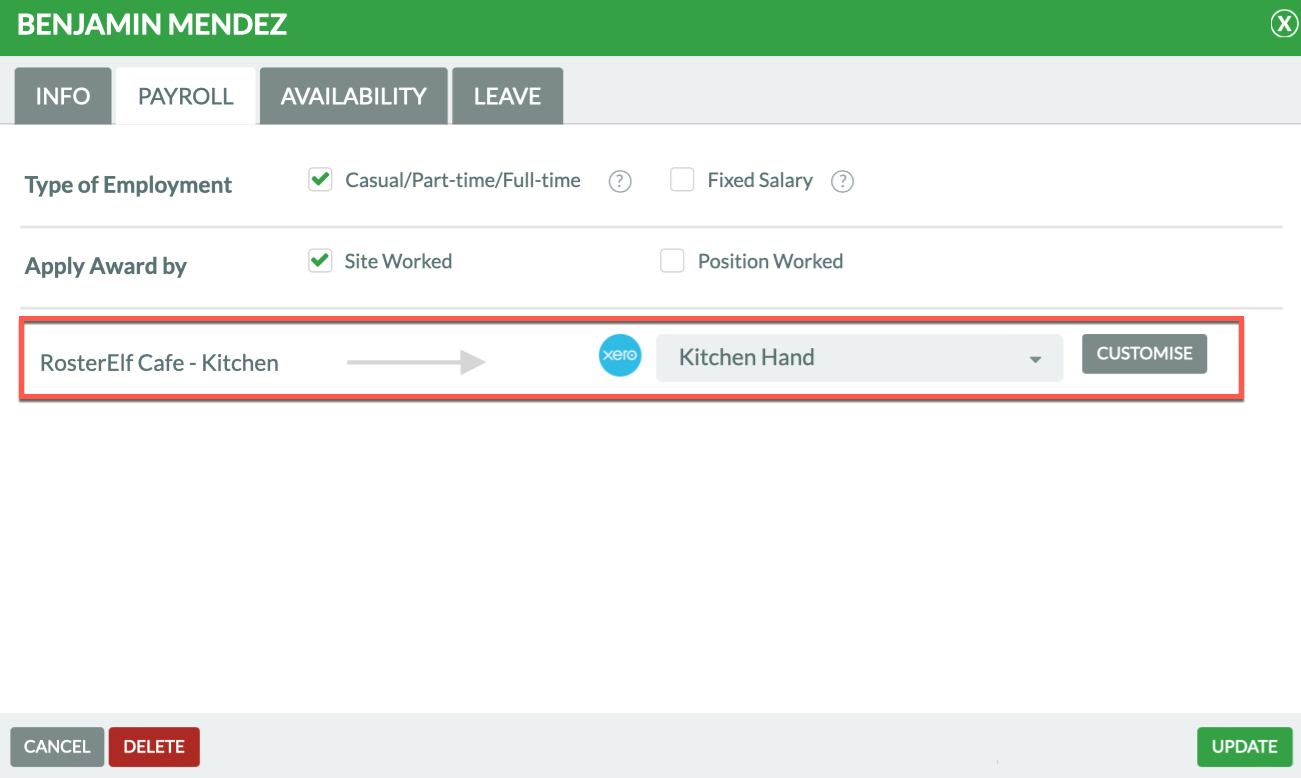Save changes with the UPDATE button
The image size is (1301, 778).
point(1245,747)
